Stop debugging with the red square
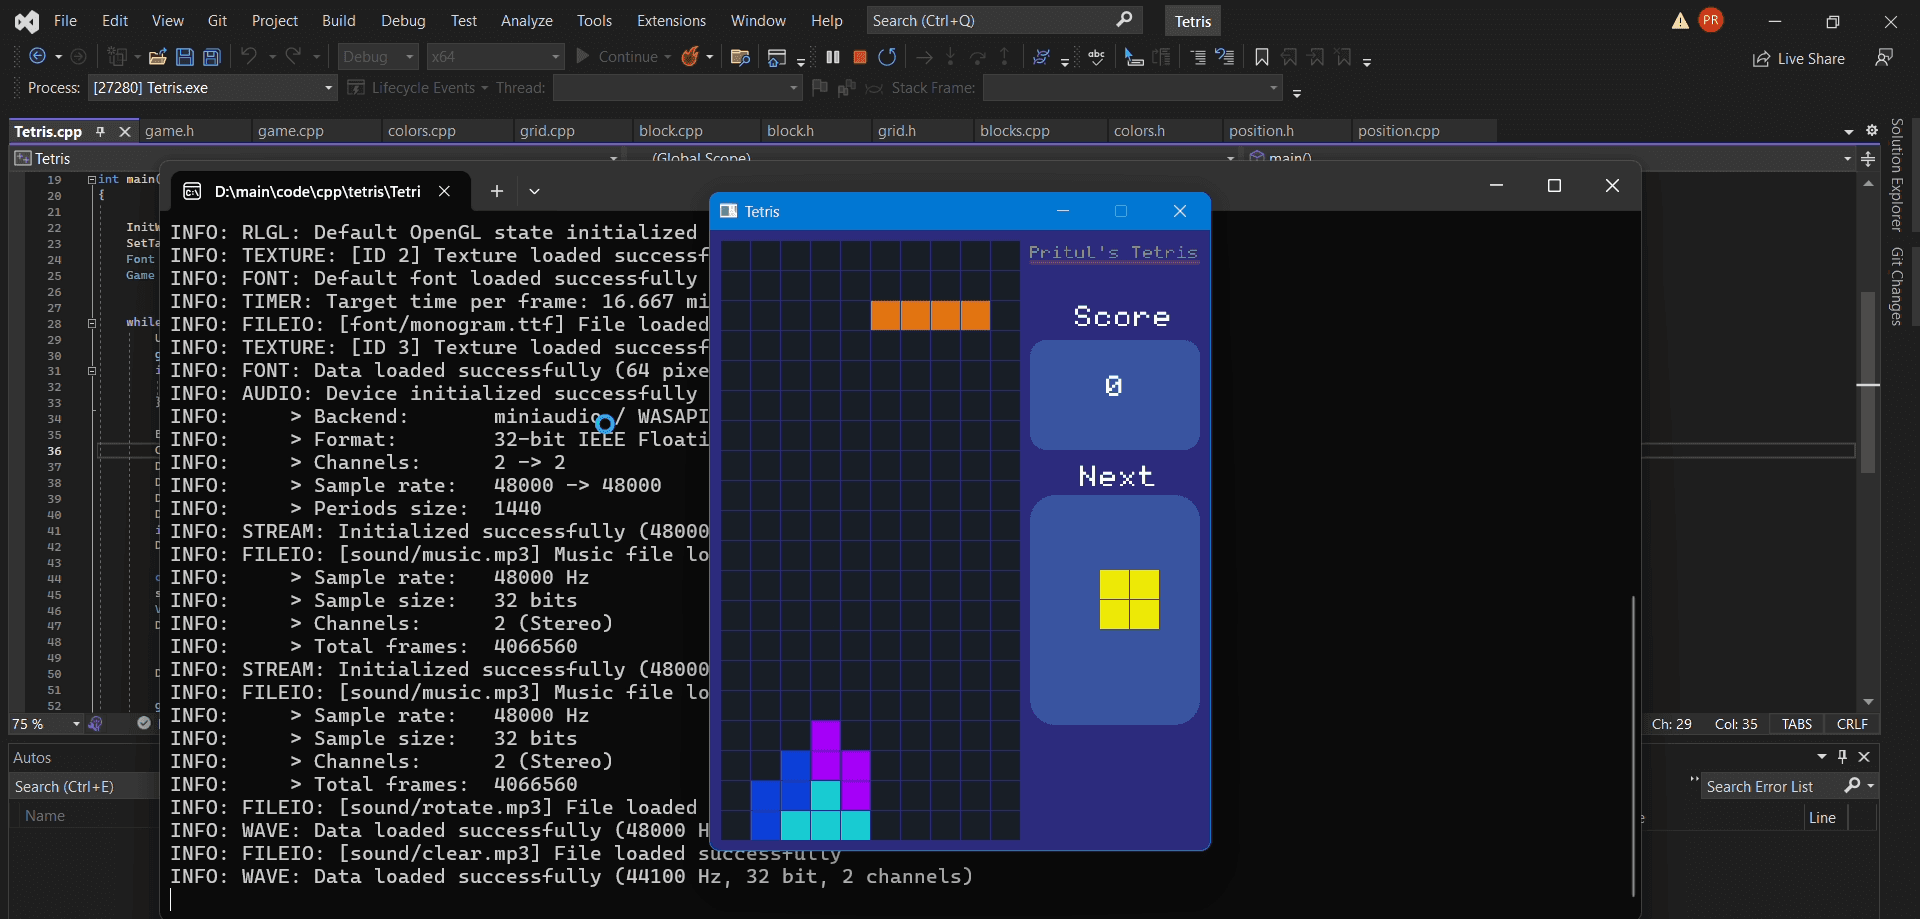Screen dimensions: 1920x919 859,57
